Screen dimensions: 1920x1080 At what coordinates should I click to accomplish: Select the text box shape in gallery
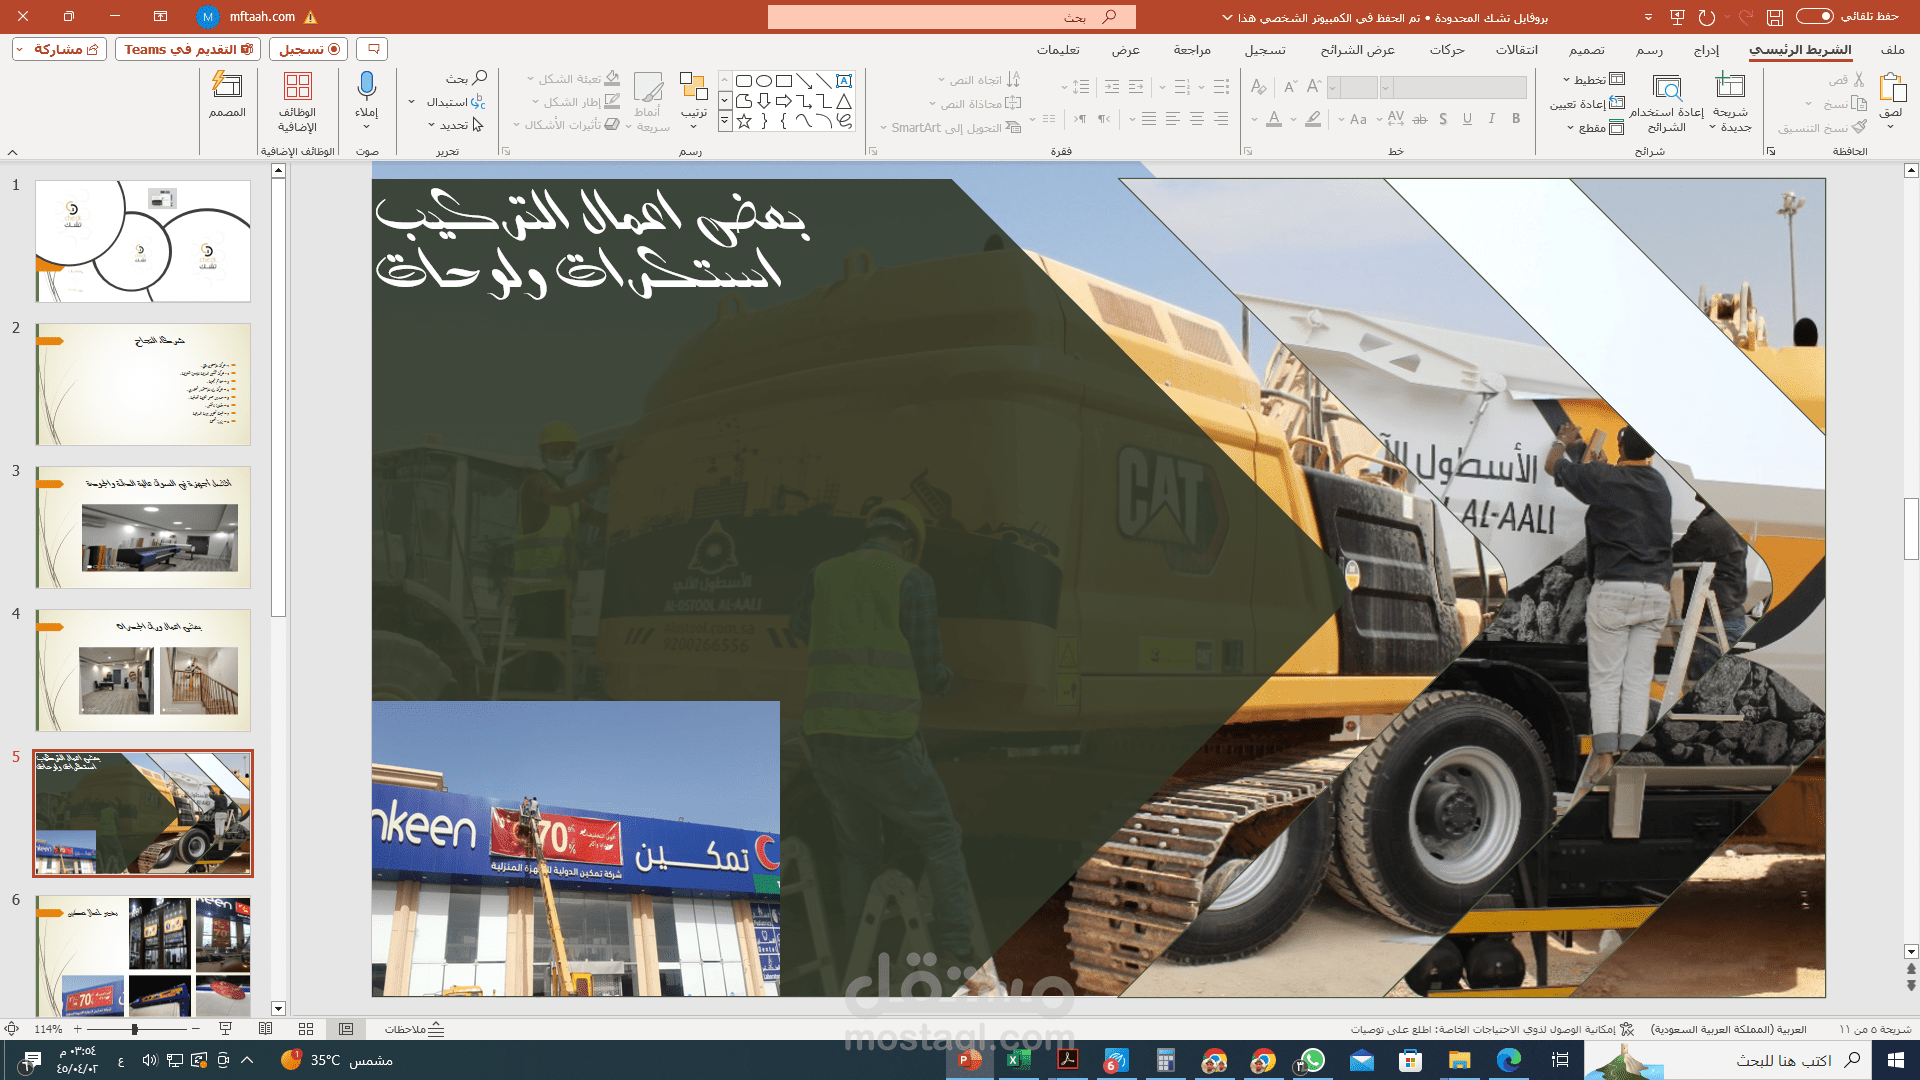[x=844, y=81]
